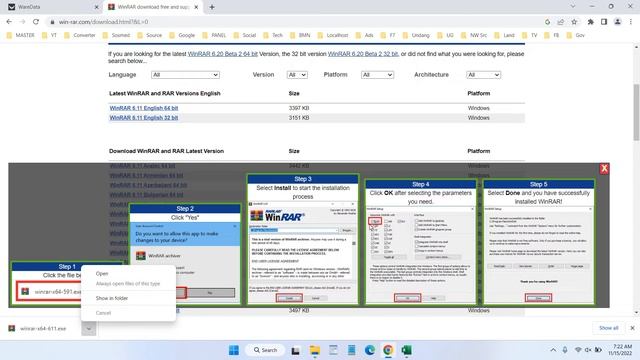This screenshot has height=360, width=640.
Task: Open the MASTER bookmark folder
Action: coord(21,35)
